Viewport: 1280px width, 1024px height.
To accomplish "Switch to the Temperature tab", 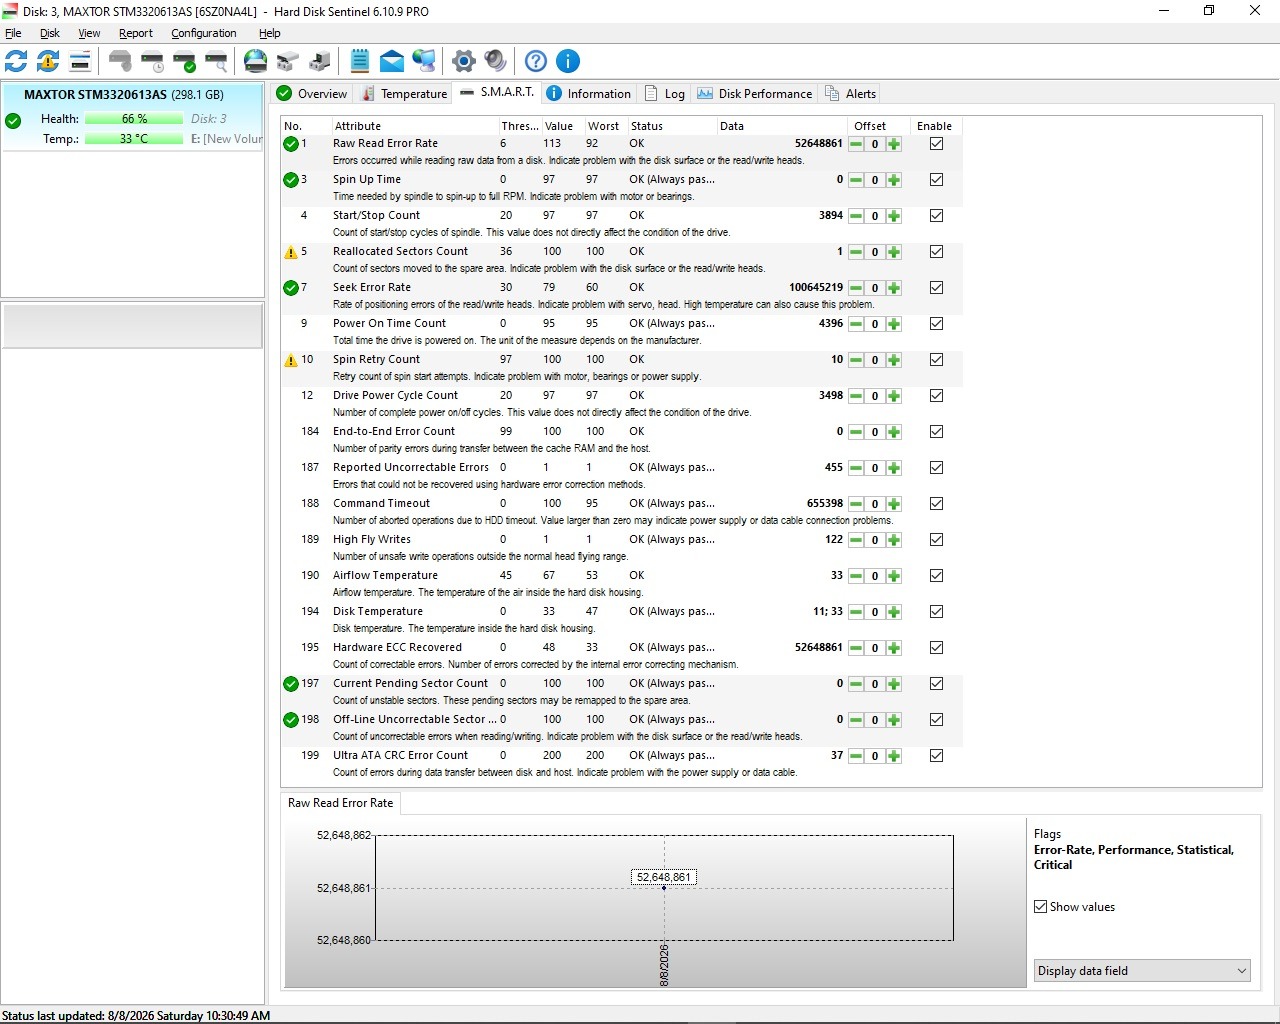I will point(404,94).
